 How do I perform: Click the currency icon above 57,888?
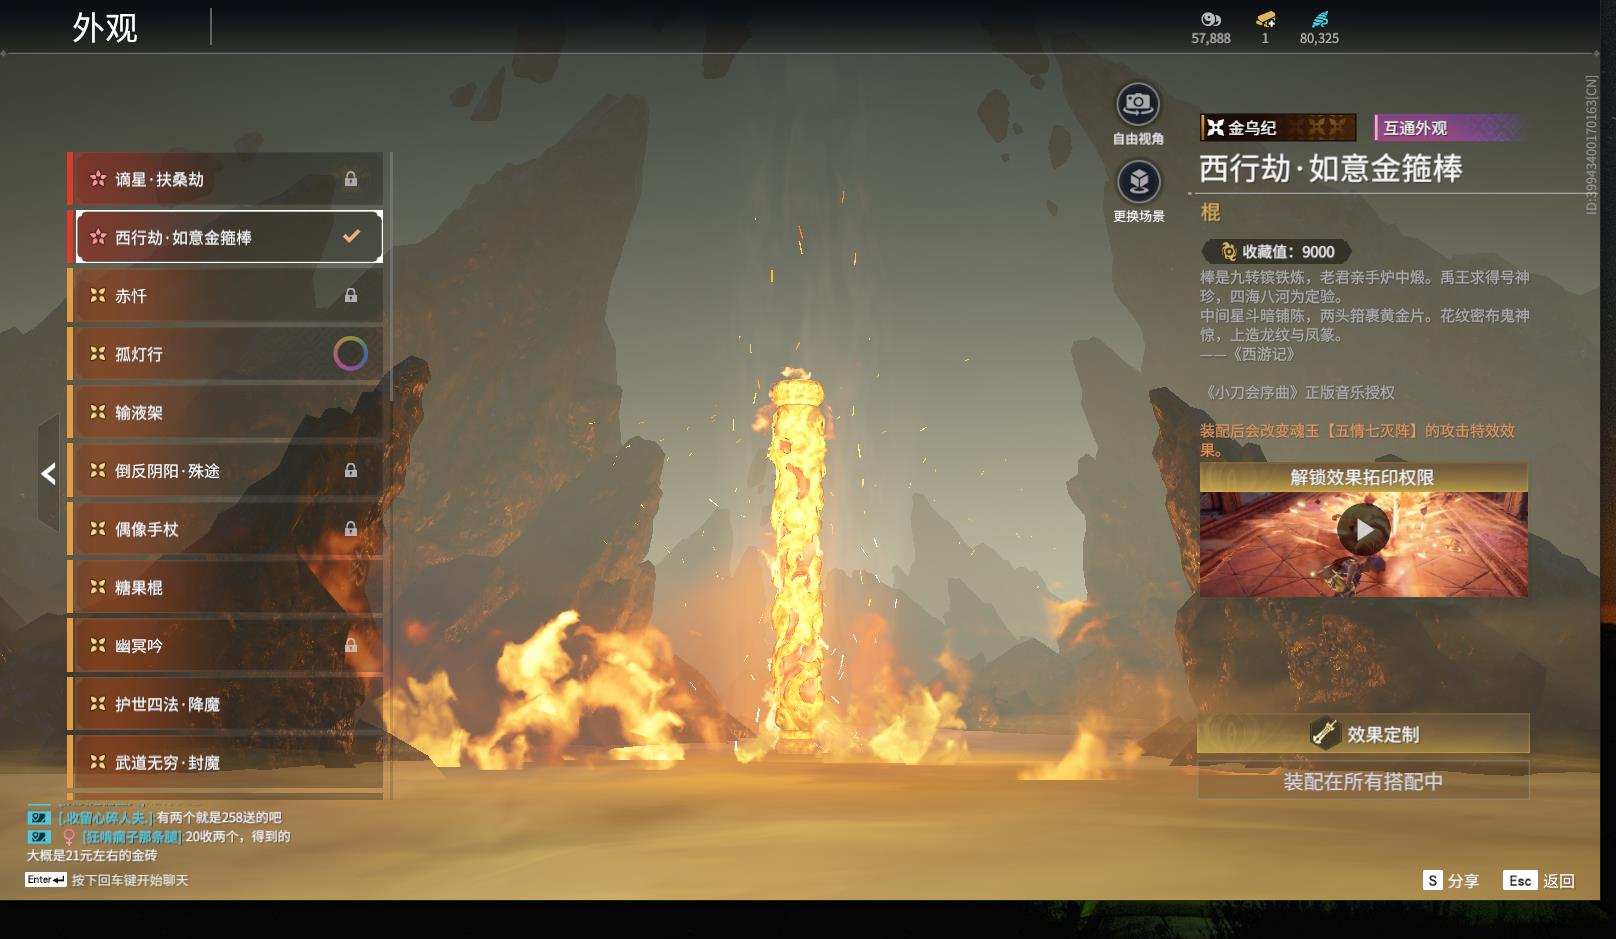(1210, 19)
